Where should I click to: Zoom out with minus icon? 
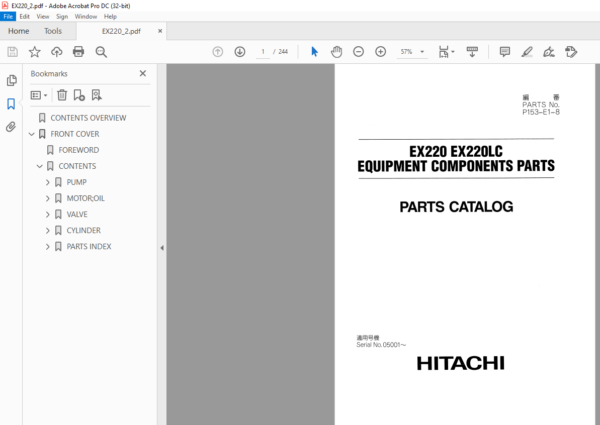coord(359,52)
